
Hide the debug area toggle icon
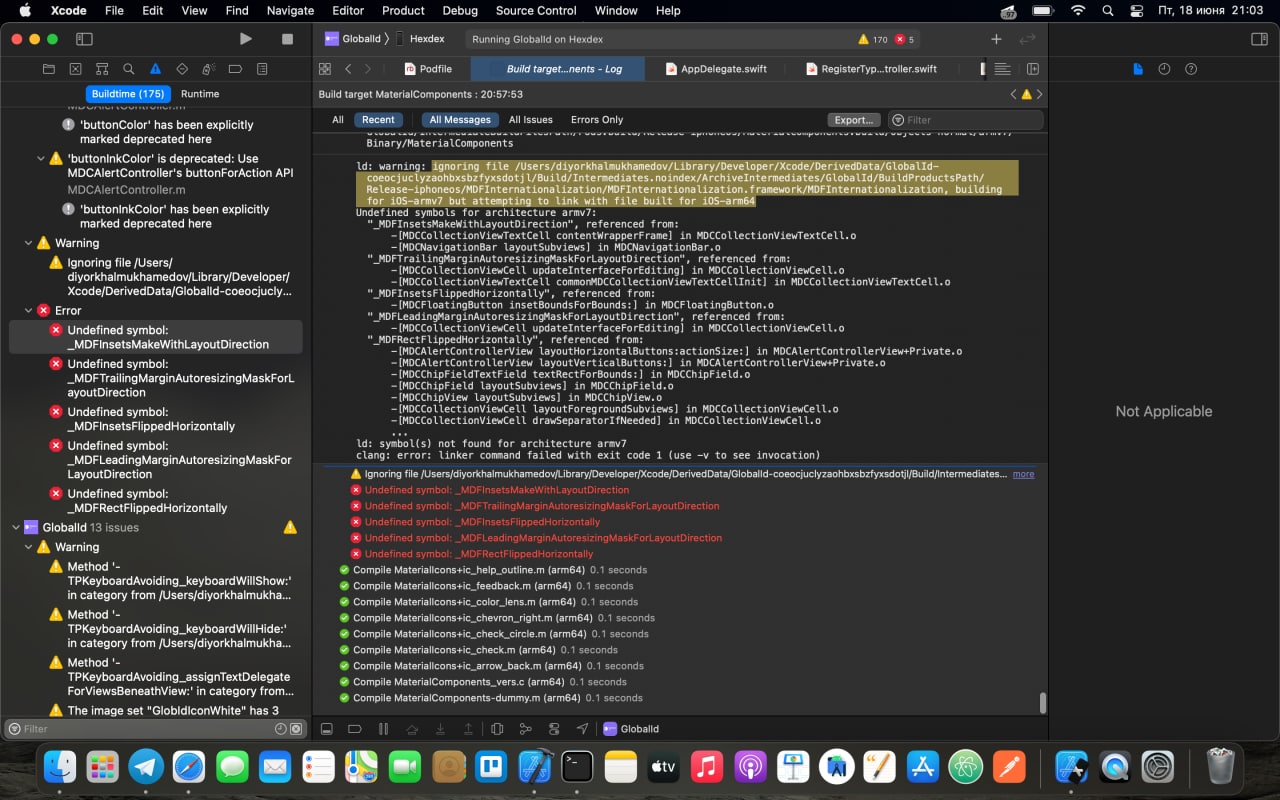[x=325, y=729]
